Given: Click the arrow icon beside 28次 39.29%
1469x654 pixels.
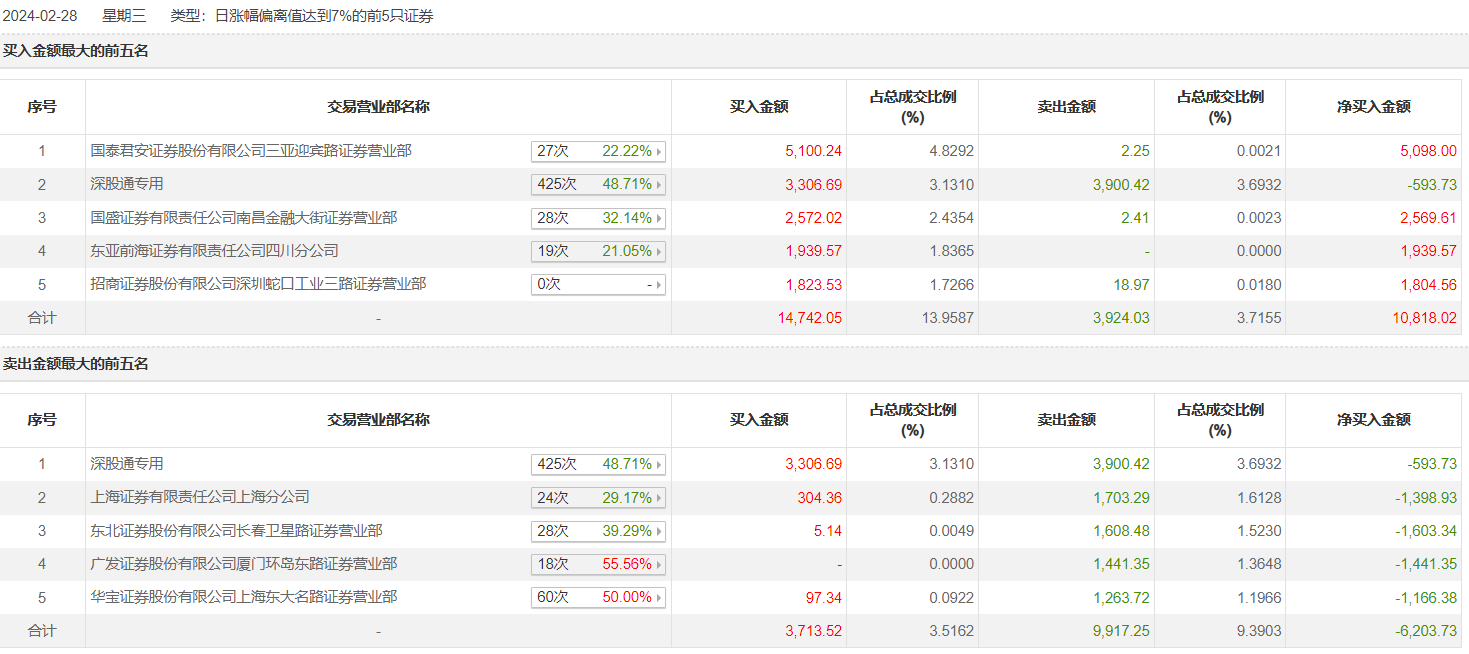Looking at the screenshot, I should [659, 531].
